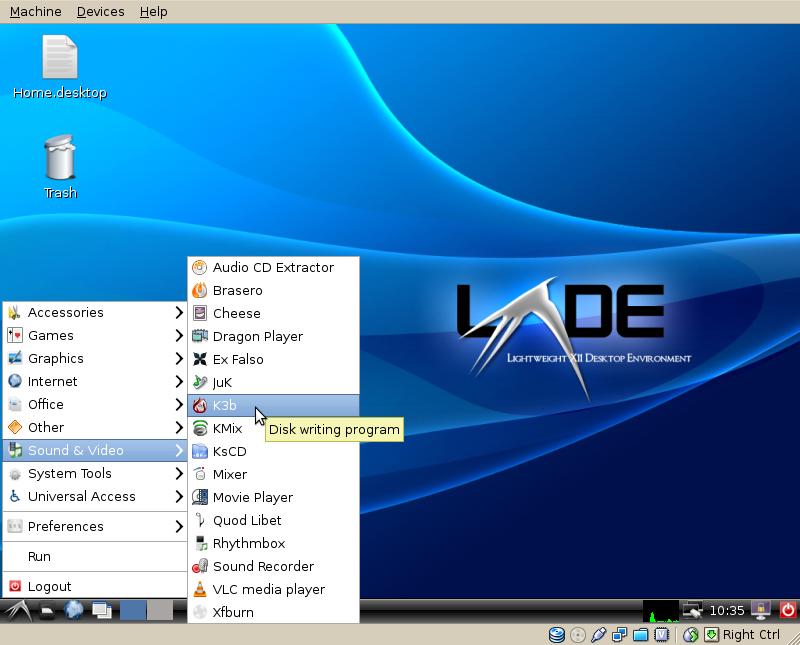Open the Help menu
The height and width of the screenshot is (645, 800).
(154, 11)
